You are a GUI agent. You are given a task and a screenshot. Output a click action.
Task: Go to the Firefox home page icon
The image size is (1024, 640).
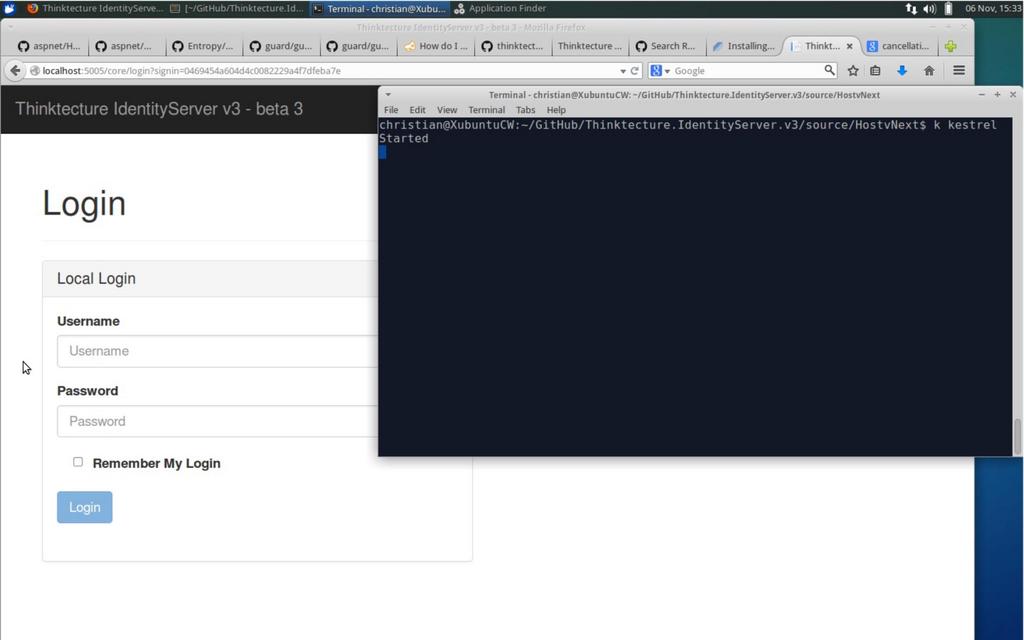[929, 71]
